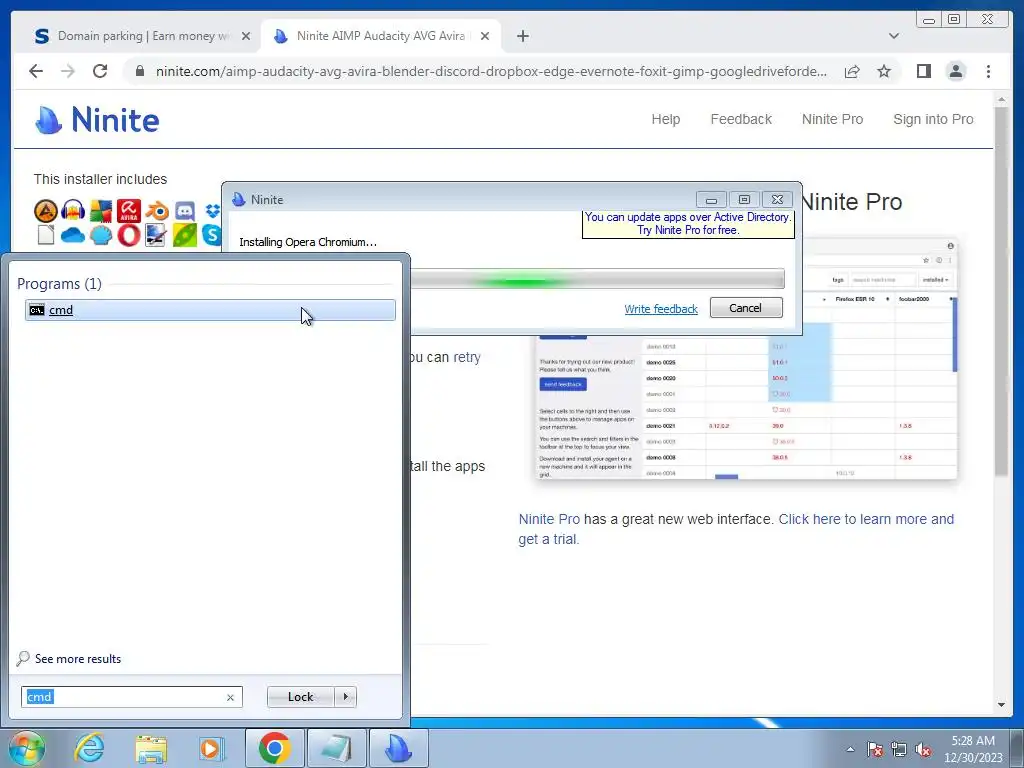Viewport: 1024px width, 768px height.
Task: Open the Windows Start orb
Action: [x=27, y=748]
